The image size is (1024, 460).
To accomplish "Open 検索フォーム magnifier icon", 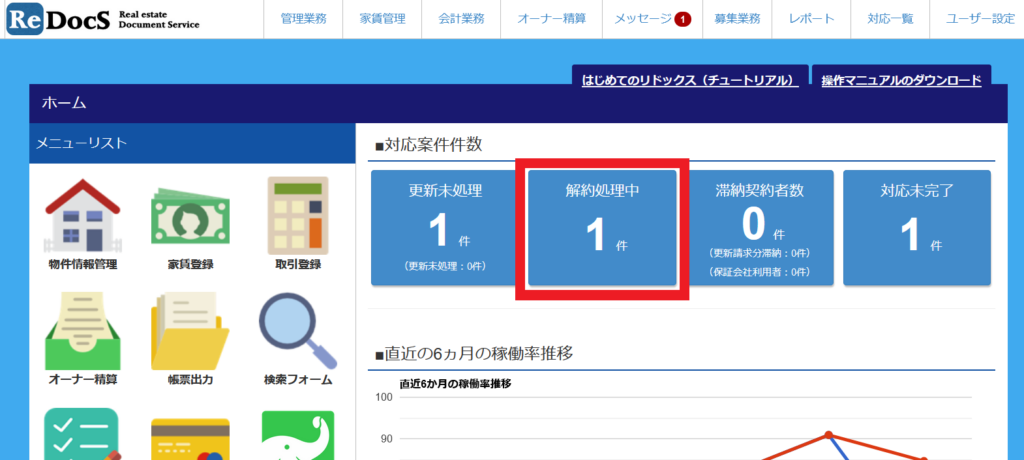I will click(x=298, y=331).
